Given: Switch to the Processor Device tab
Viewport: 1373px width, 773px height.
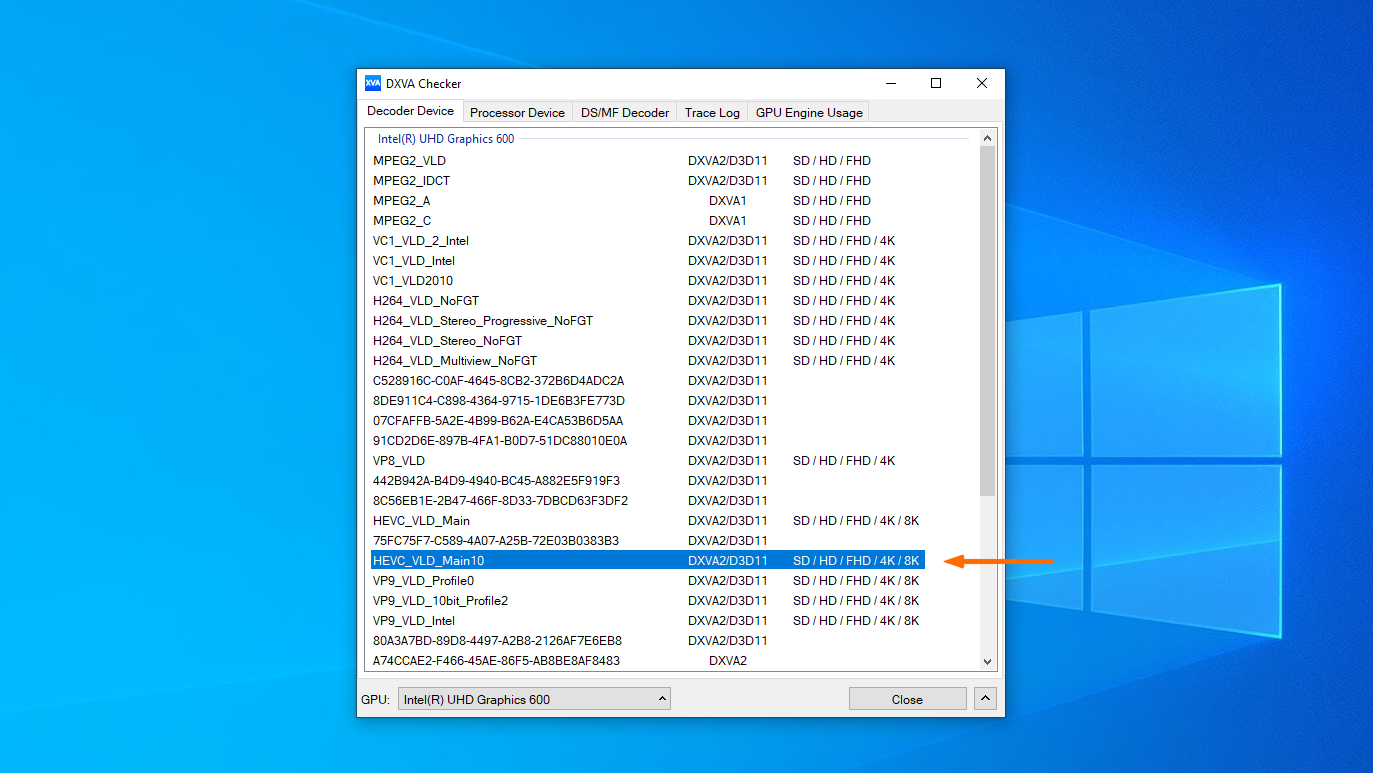Looking at the screenshot, I should point(517,113).
